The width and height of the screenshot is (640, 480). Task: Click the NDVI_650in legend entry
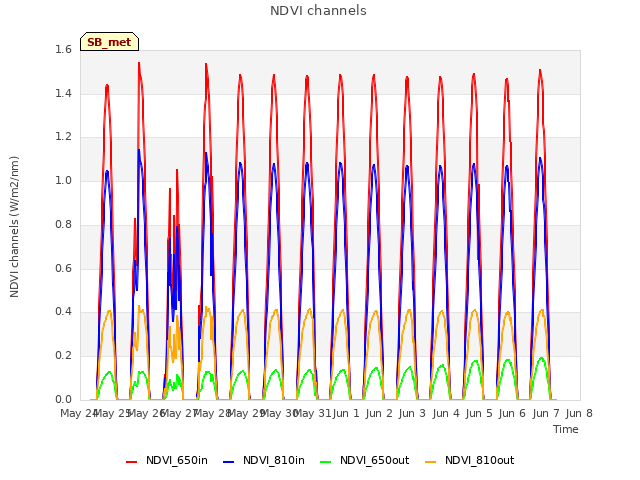[167, 460]
